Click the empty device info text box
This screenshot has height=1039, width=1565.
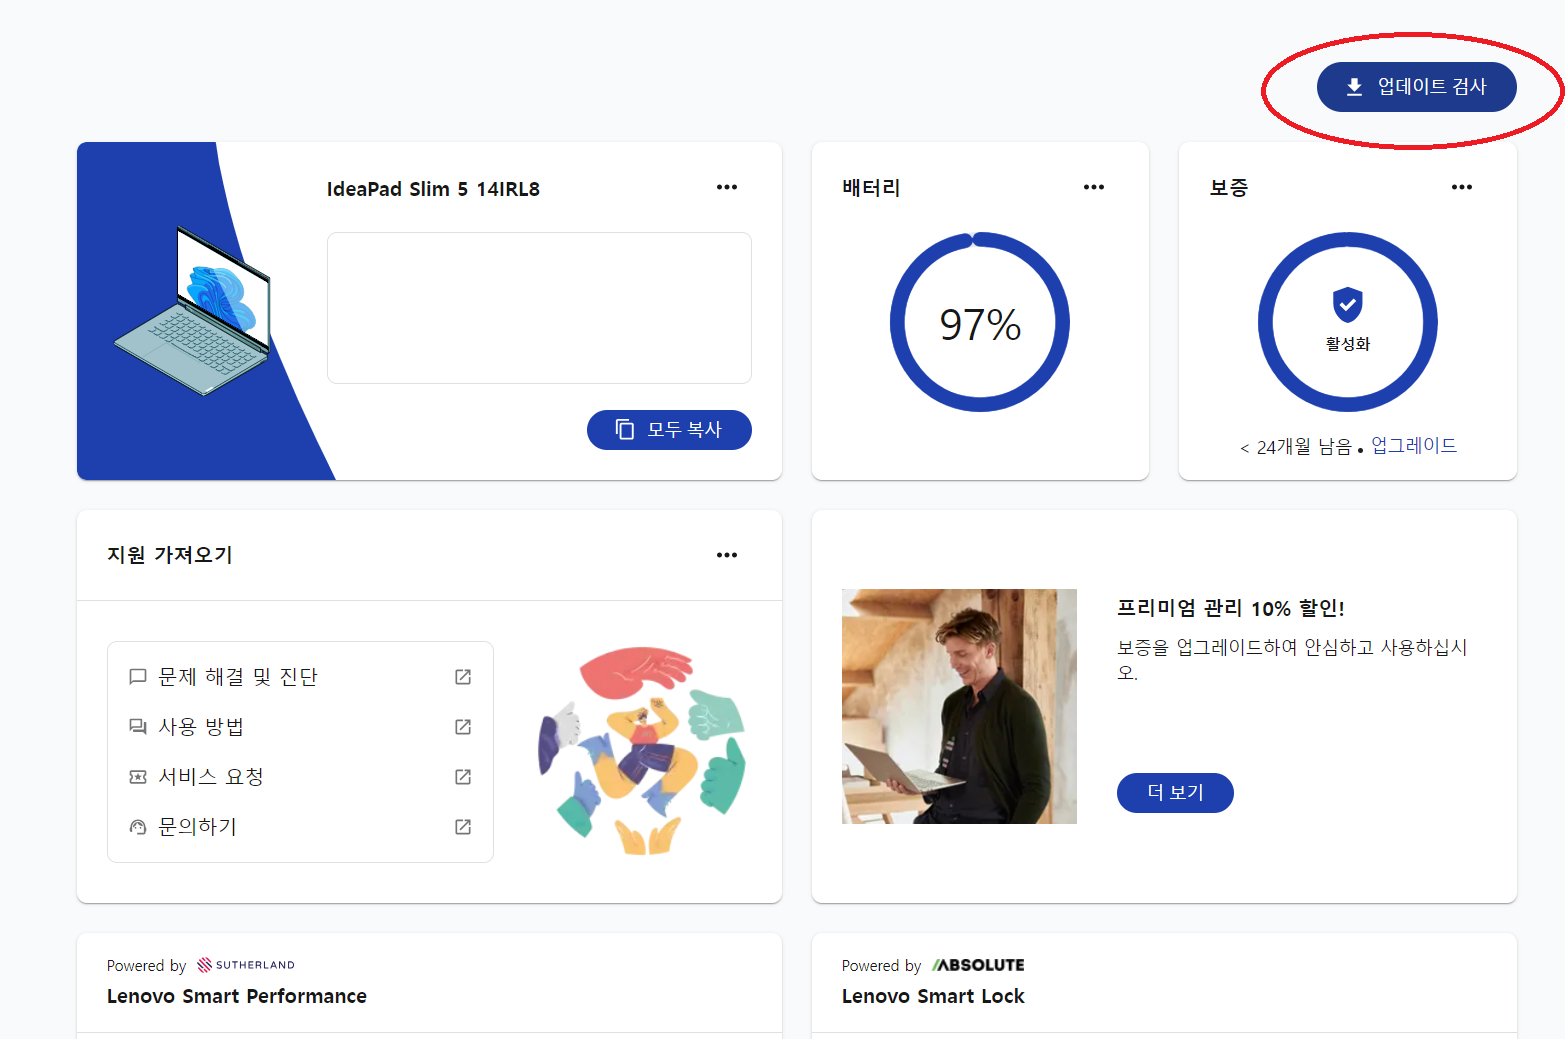[539, 308]
